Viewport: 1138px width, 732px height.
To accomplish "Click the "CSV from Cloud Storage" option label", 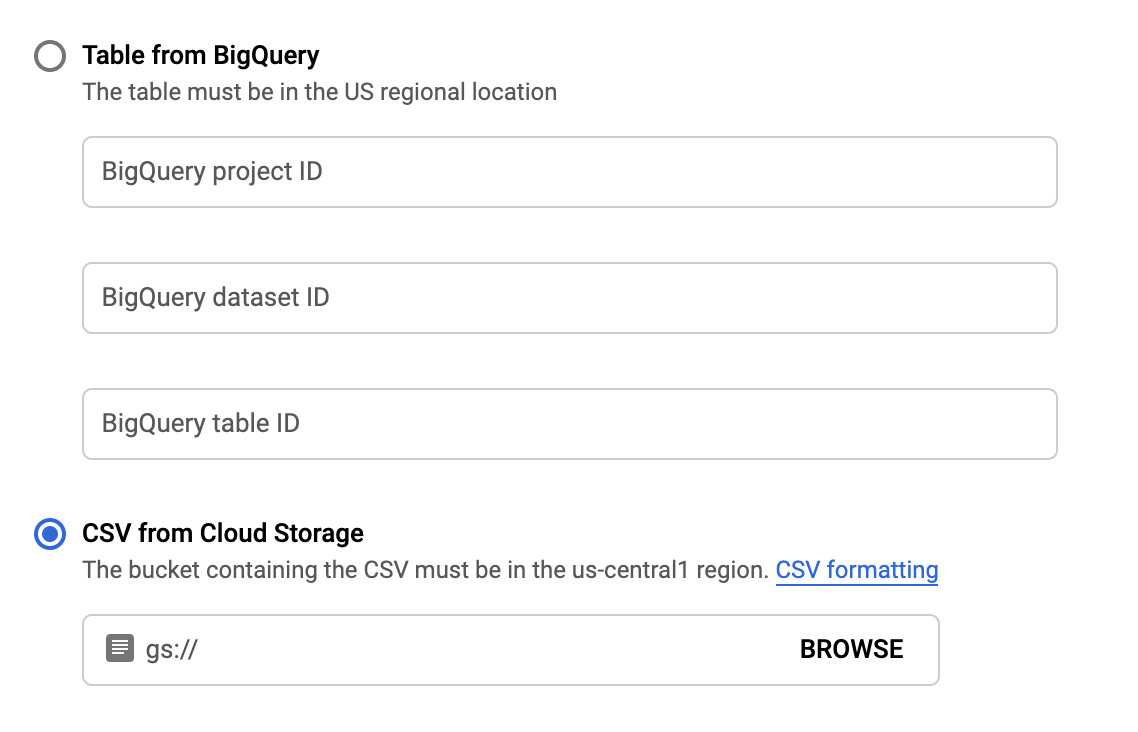I will coord(222,534).
